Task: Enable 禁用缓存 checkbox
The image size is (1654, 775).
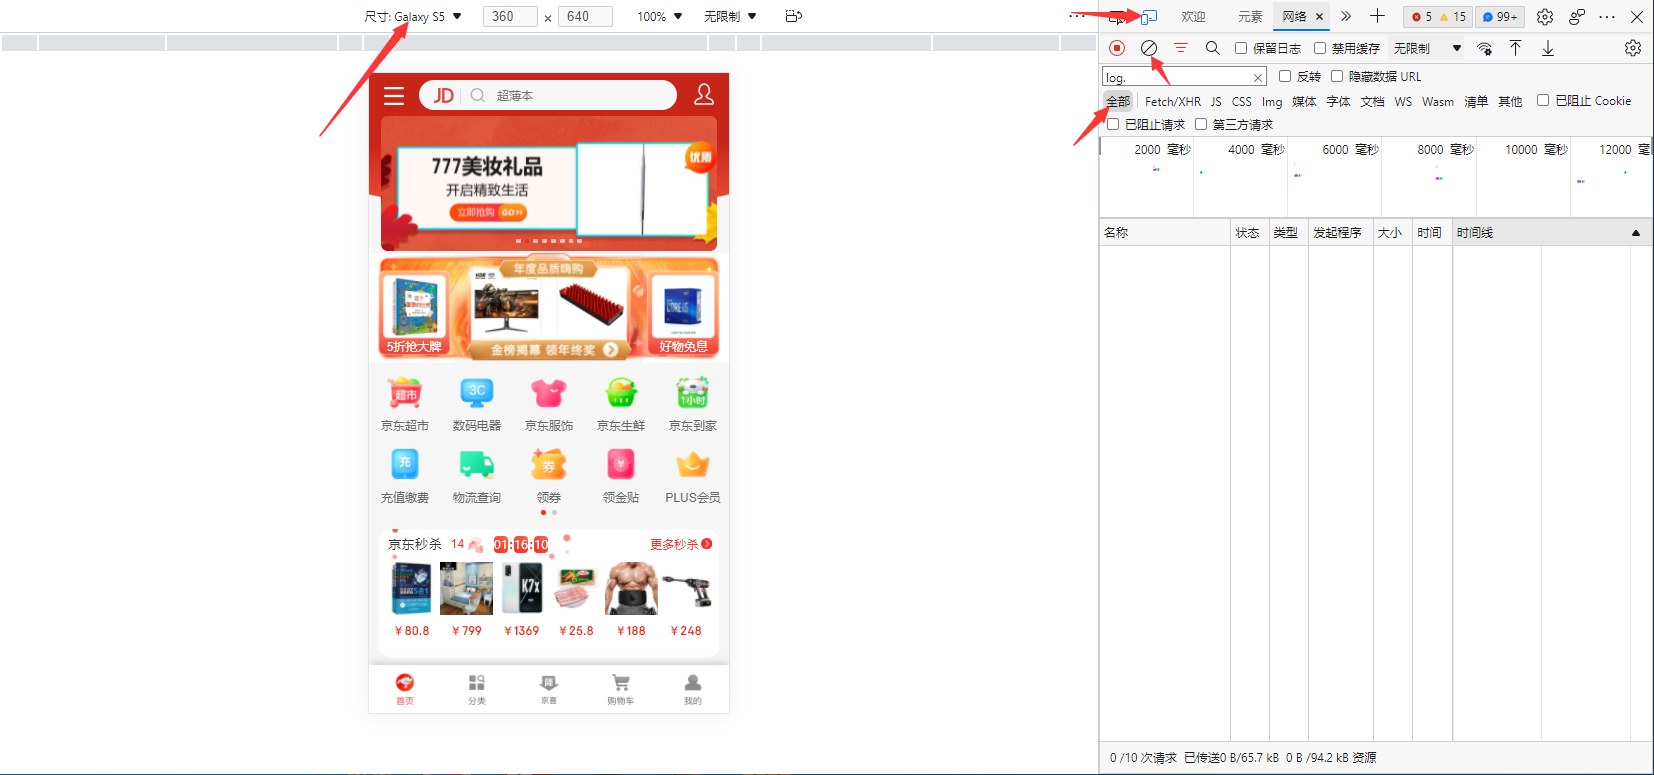Action: click(x=1320, y=48)
